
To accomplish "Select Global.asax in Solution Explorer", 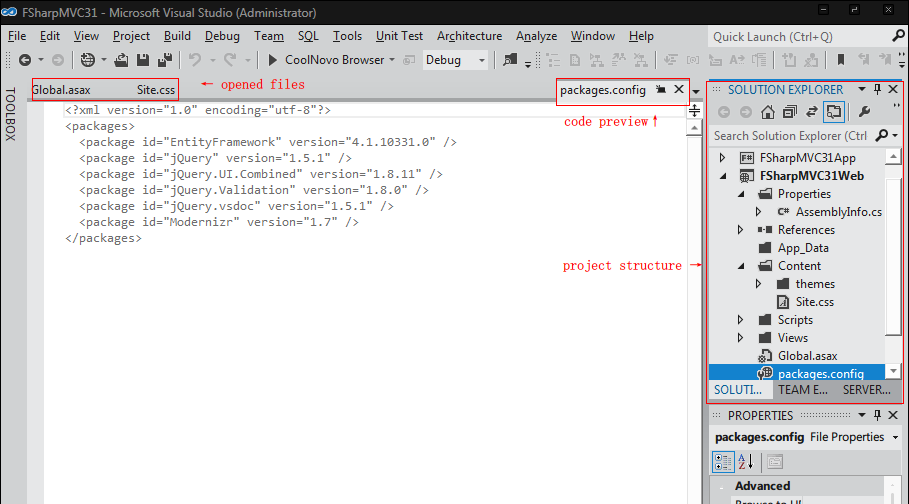I will [x=807, y=356].
